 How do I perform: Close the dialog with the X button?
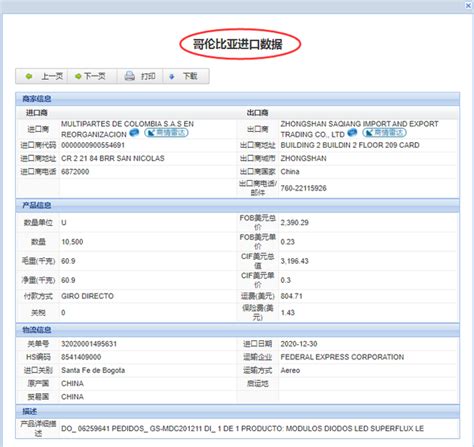click(x=468, y=6)
